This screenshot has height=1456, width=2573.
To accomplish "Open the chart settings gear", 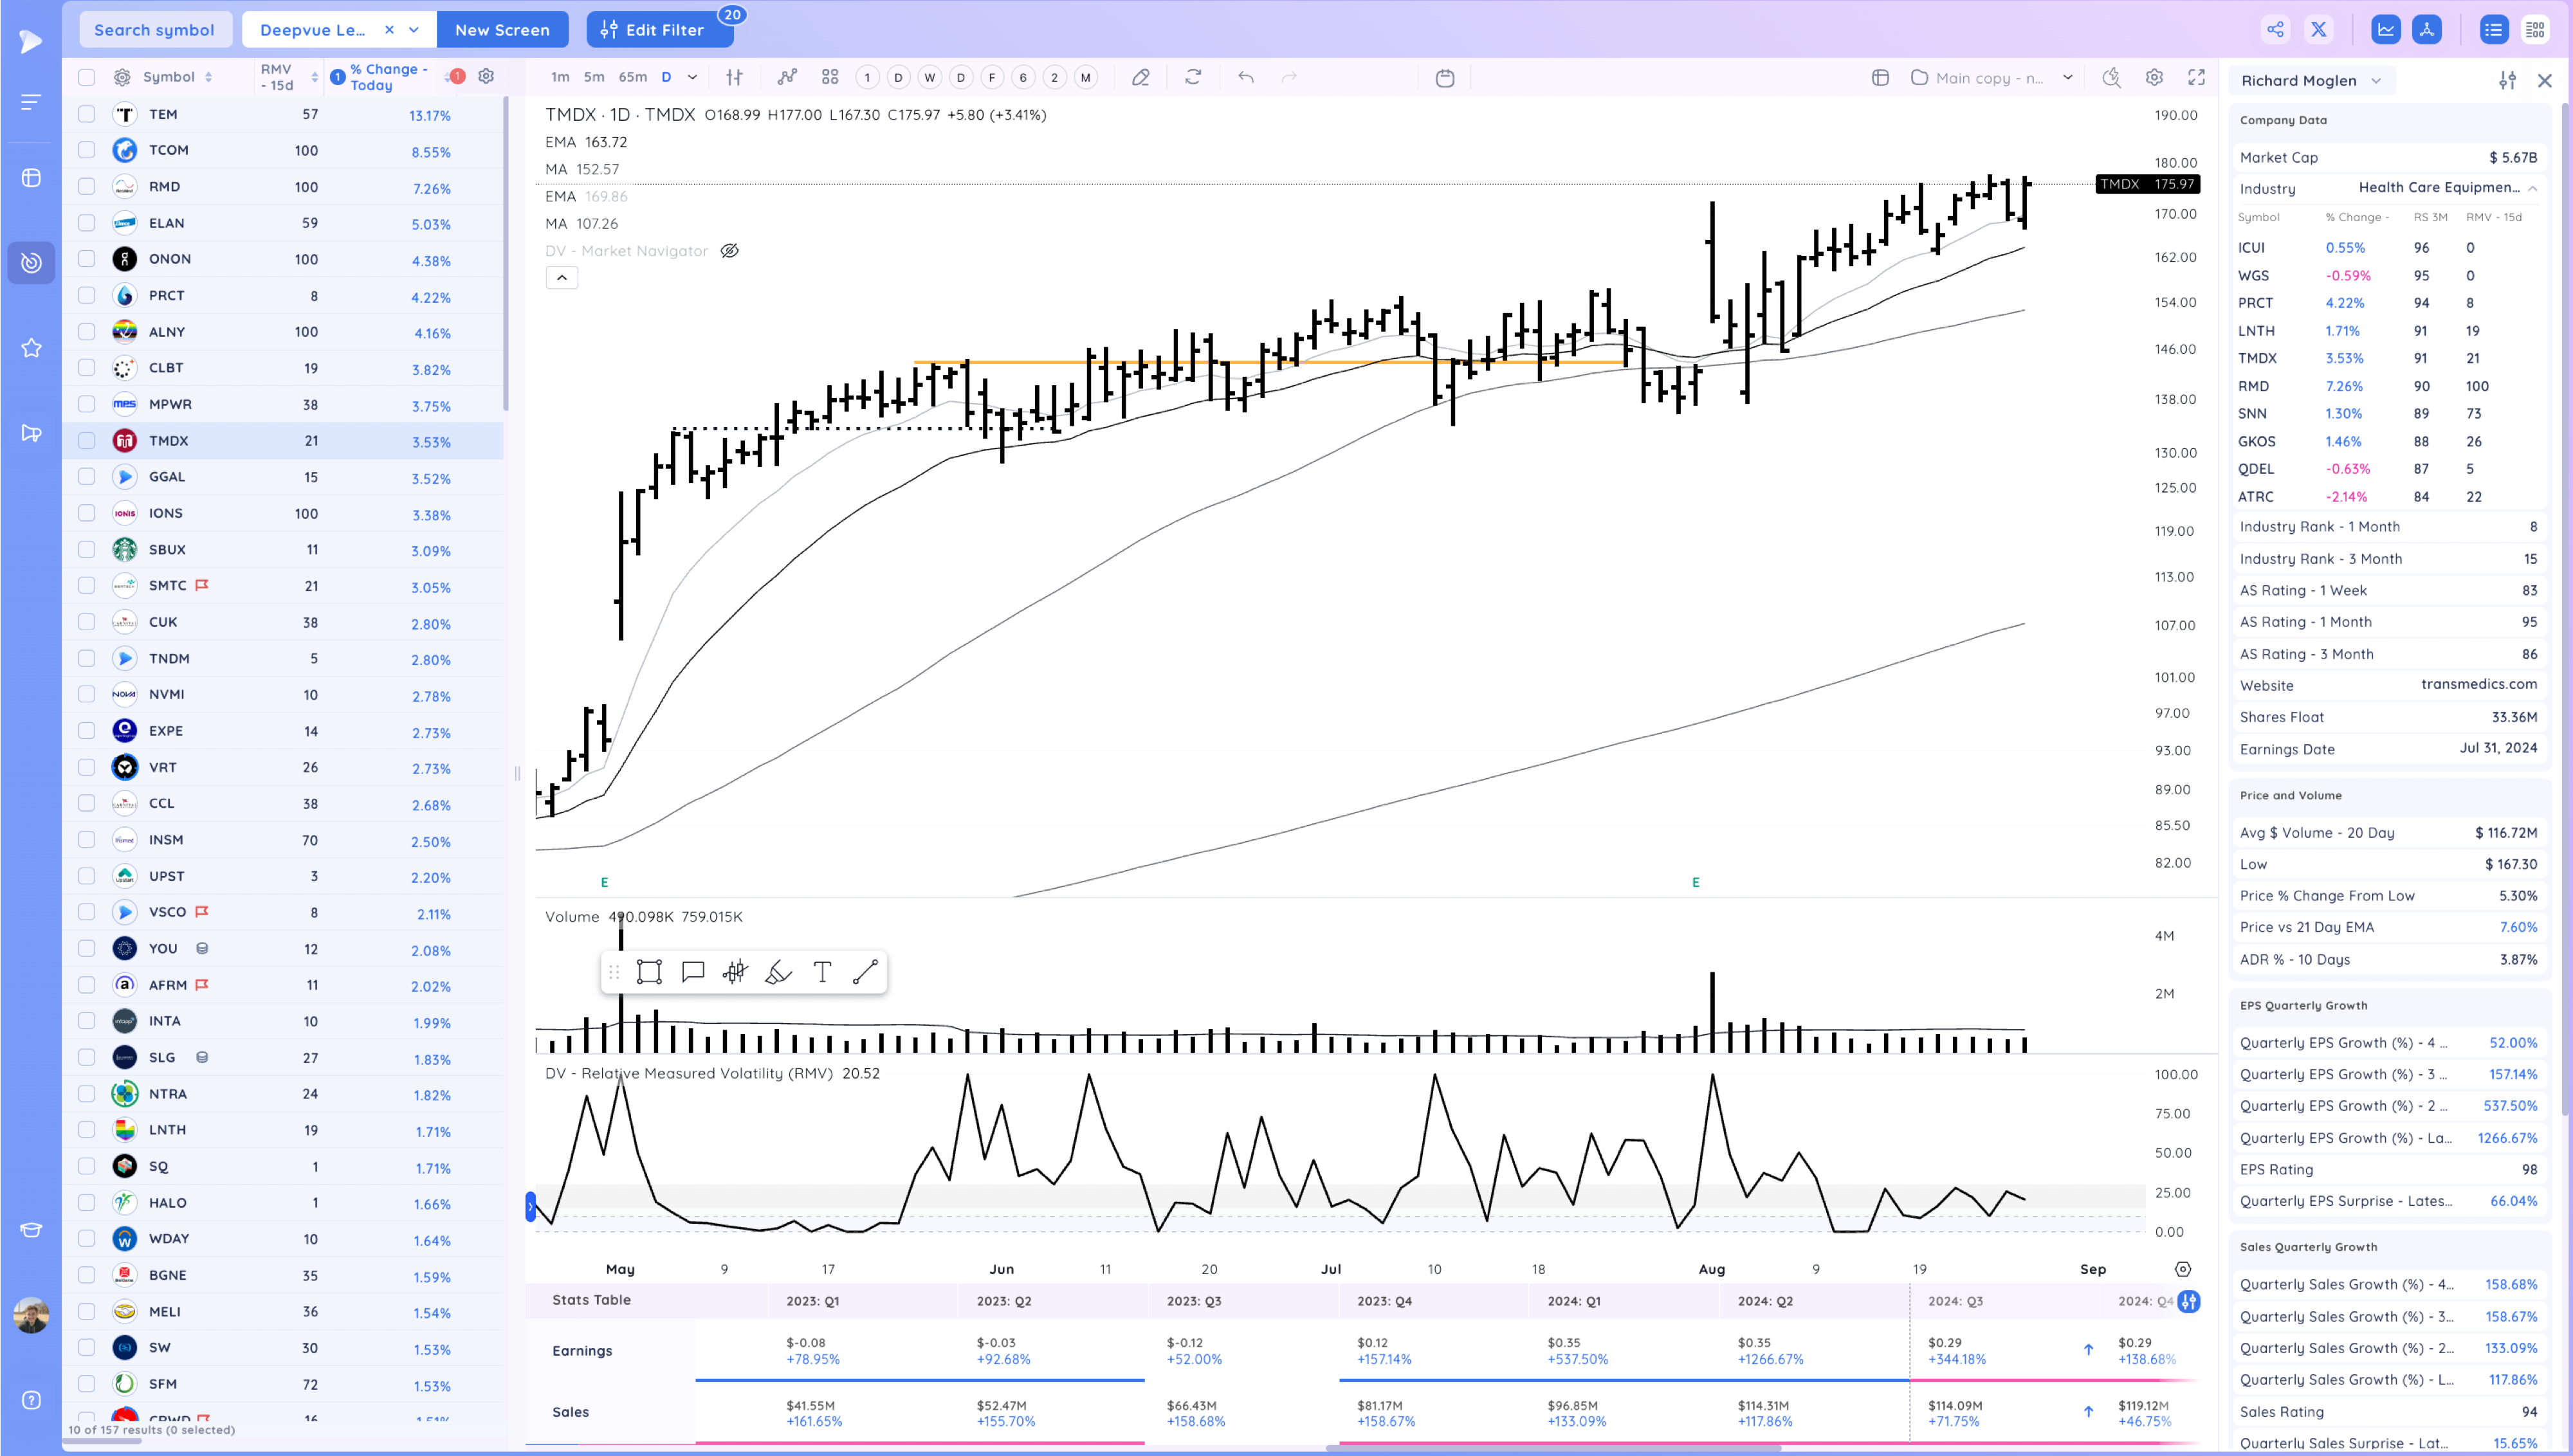I will coord(2154,78).
